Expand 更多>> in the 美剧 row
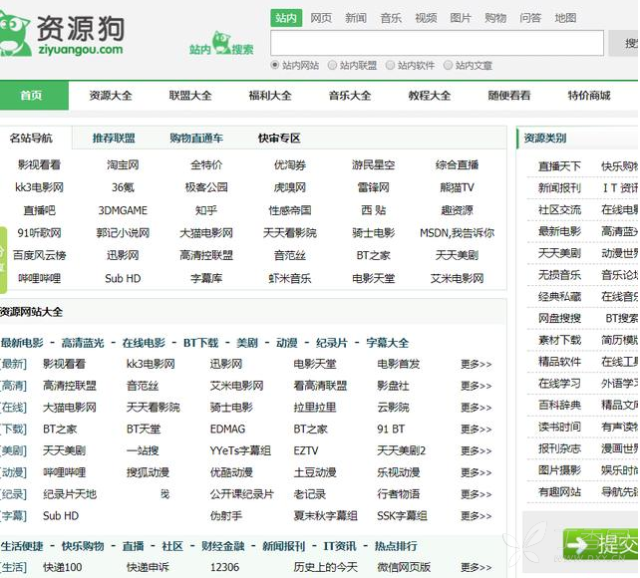The height and width of the screenshot is (578, 640). pyautogui.click(x=476, y=451)
